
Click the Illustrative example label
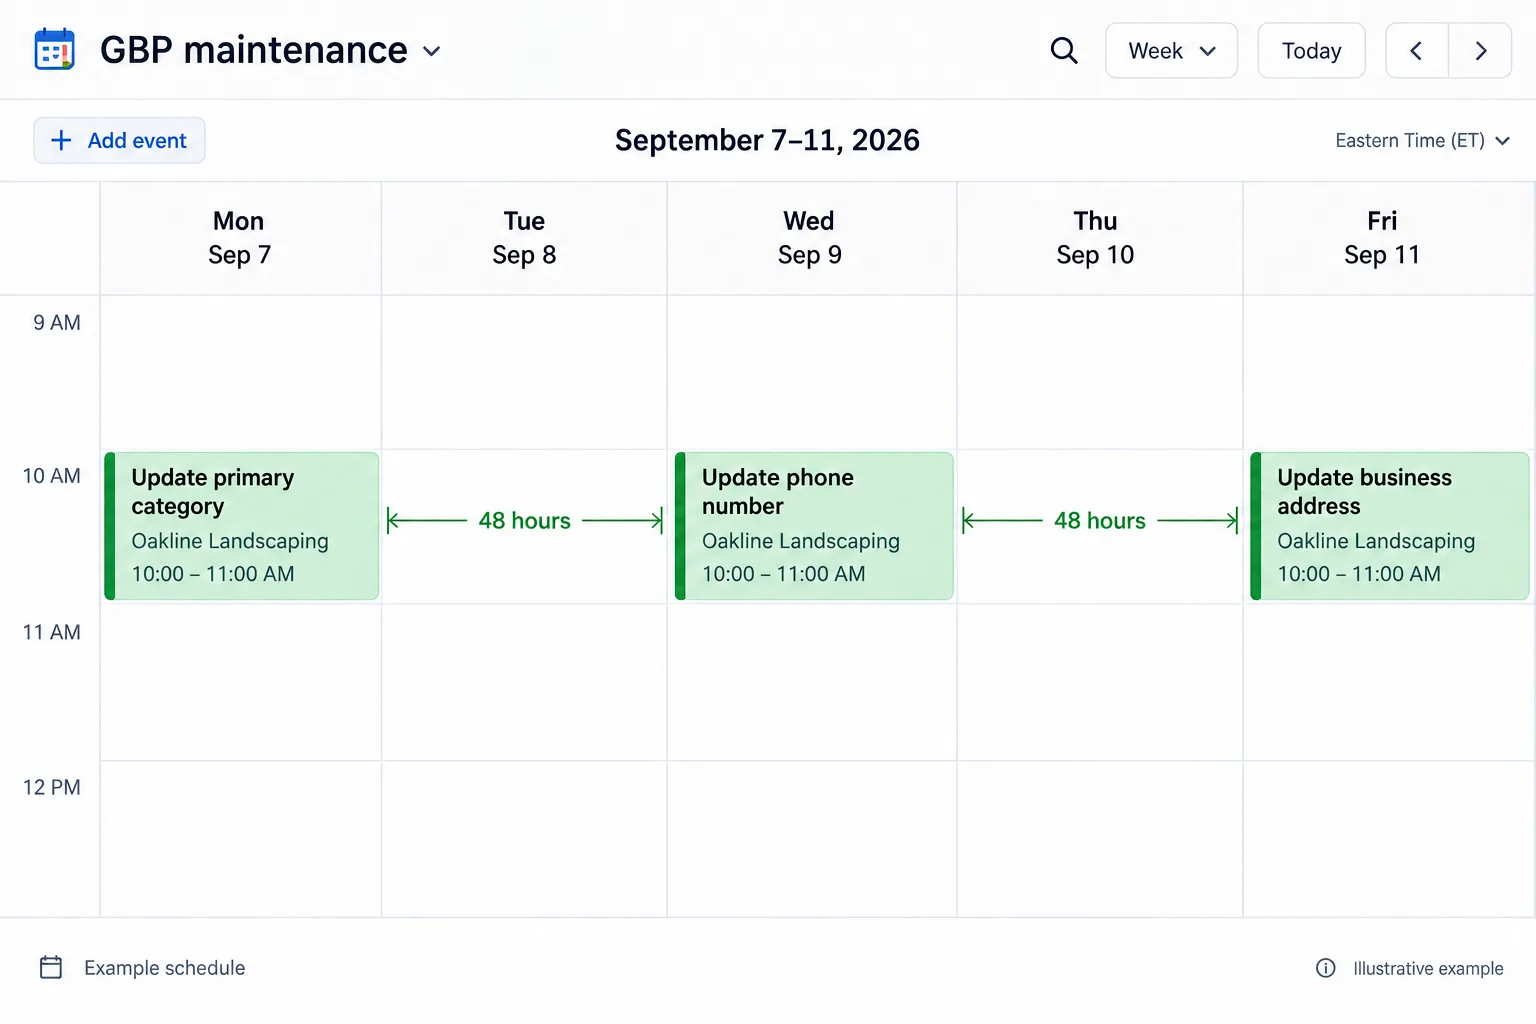pos(1428,968)
